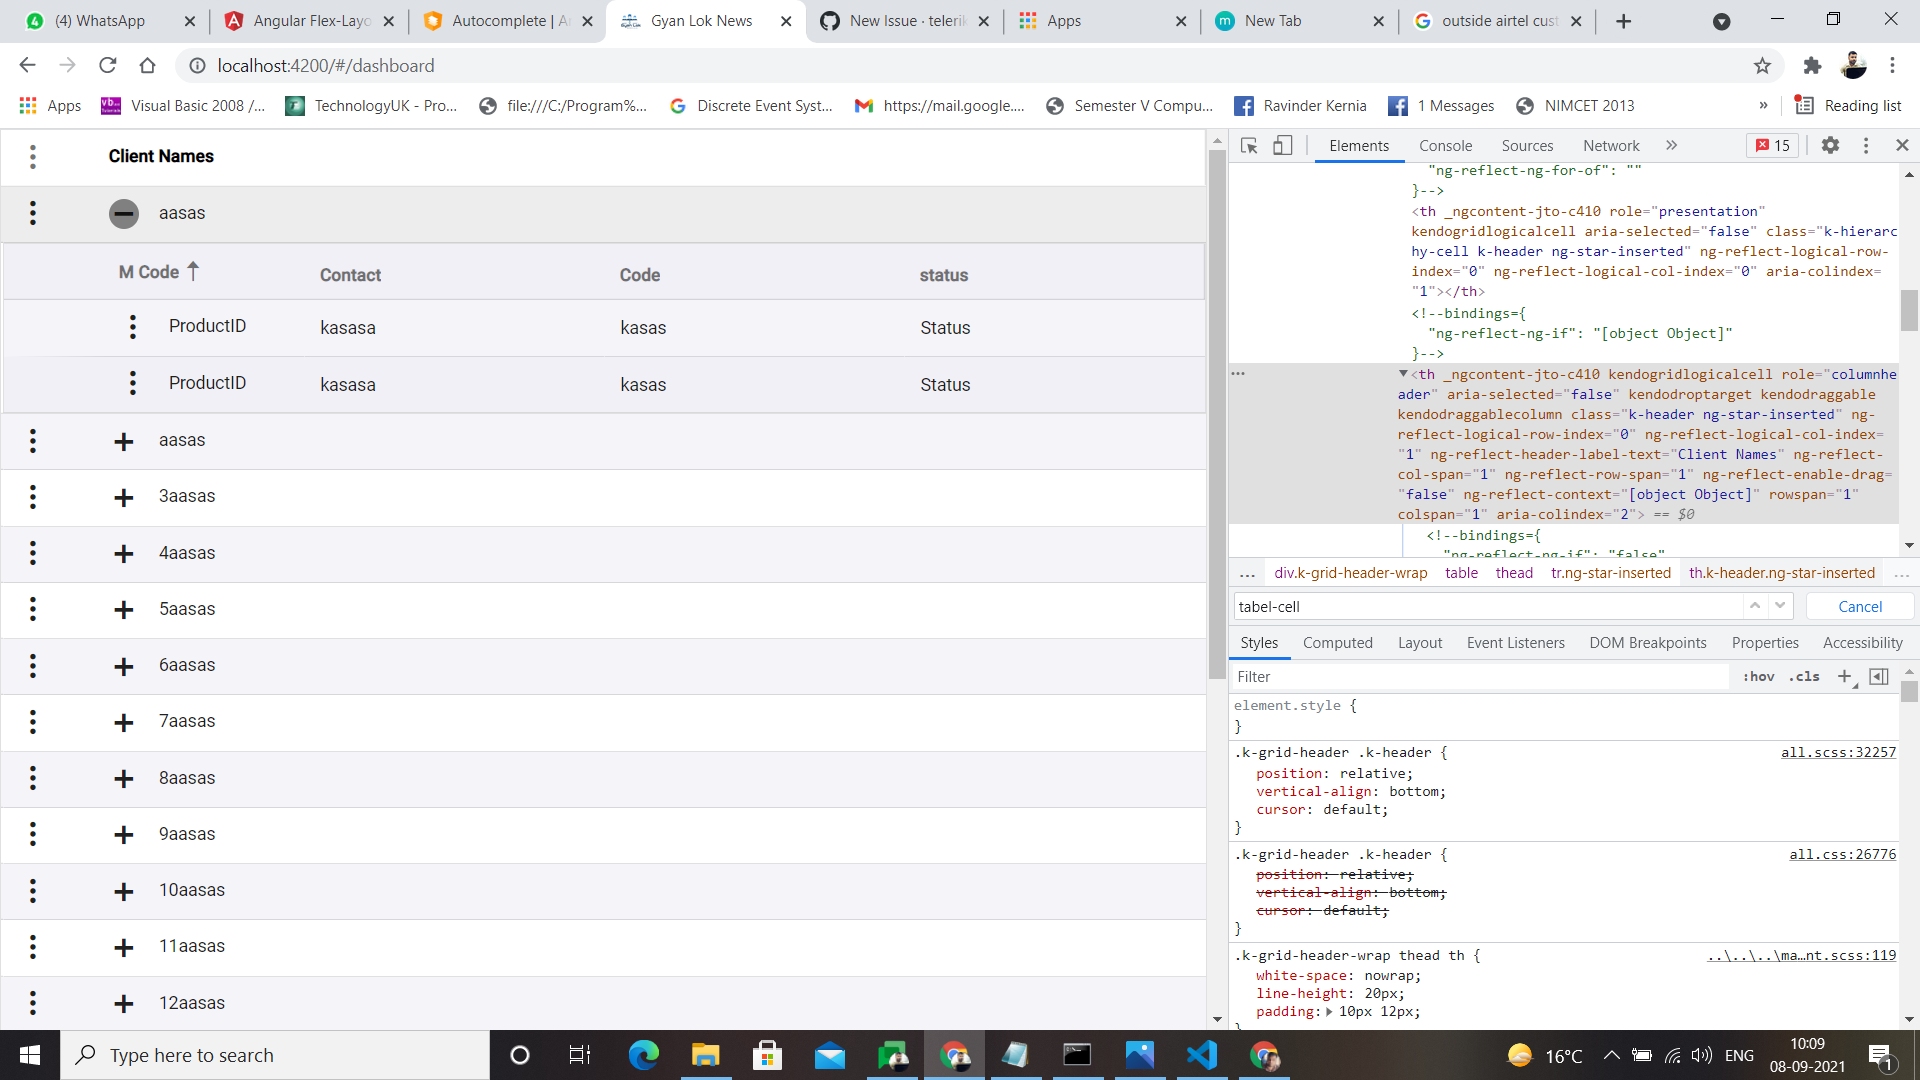Open the issues counter showing 15
Viewport: 1920px width, 1080px height.
pyautogui.click(x=1772, y=145)
